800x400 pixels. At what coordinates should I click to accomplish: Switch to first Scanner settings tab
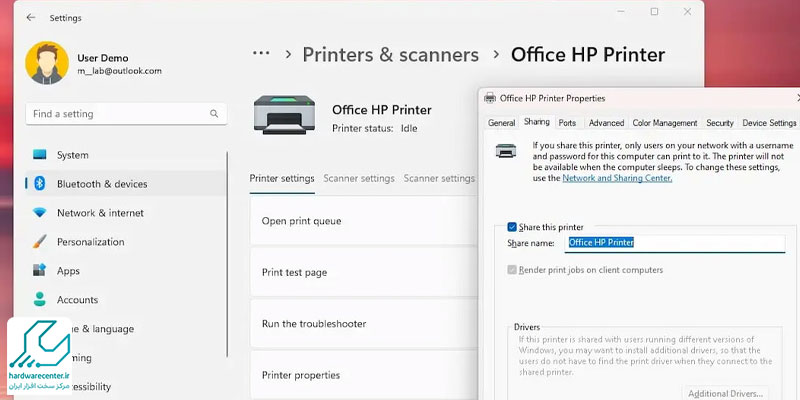coord(359,179)
